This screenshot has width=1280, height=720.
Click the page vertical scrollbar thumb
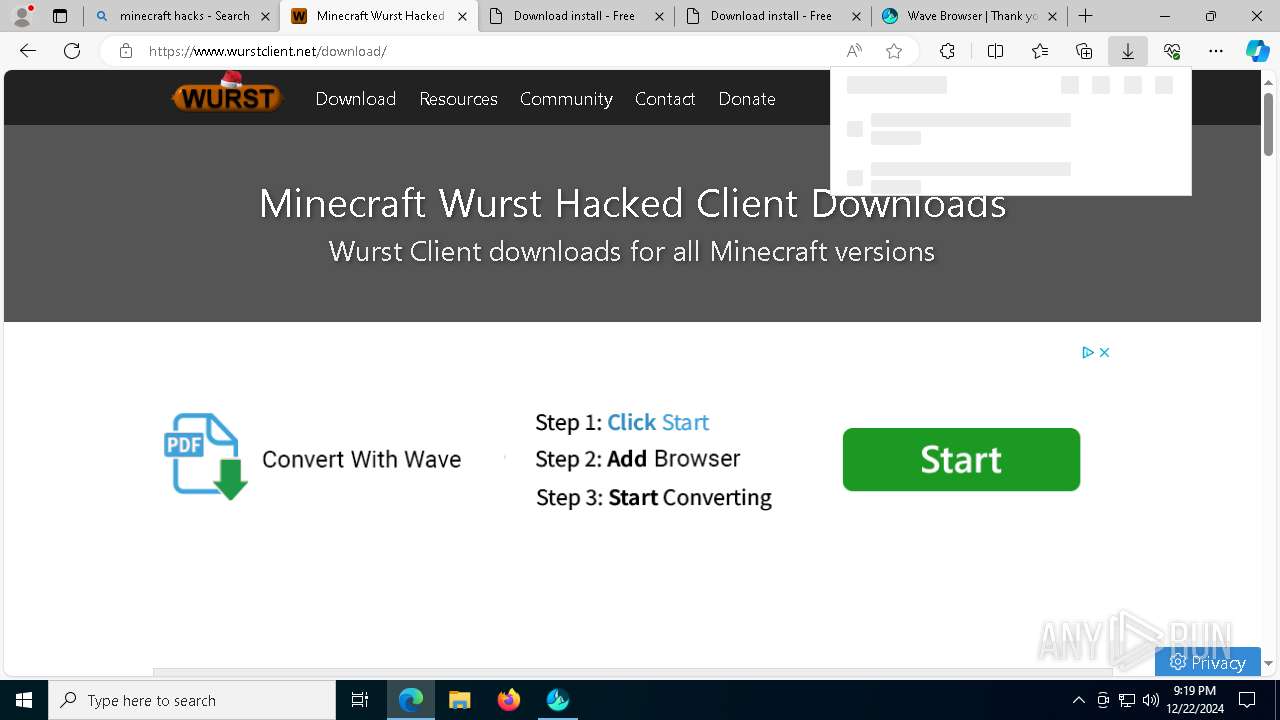click(1268, 124)
